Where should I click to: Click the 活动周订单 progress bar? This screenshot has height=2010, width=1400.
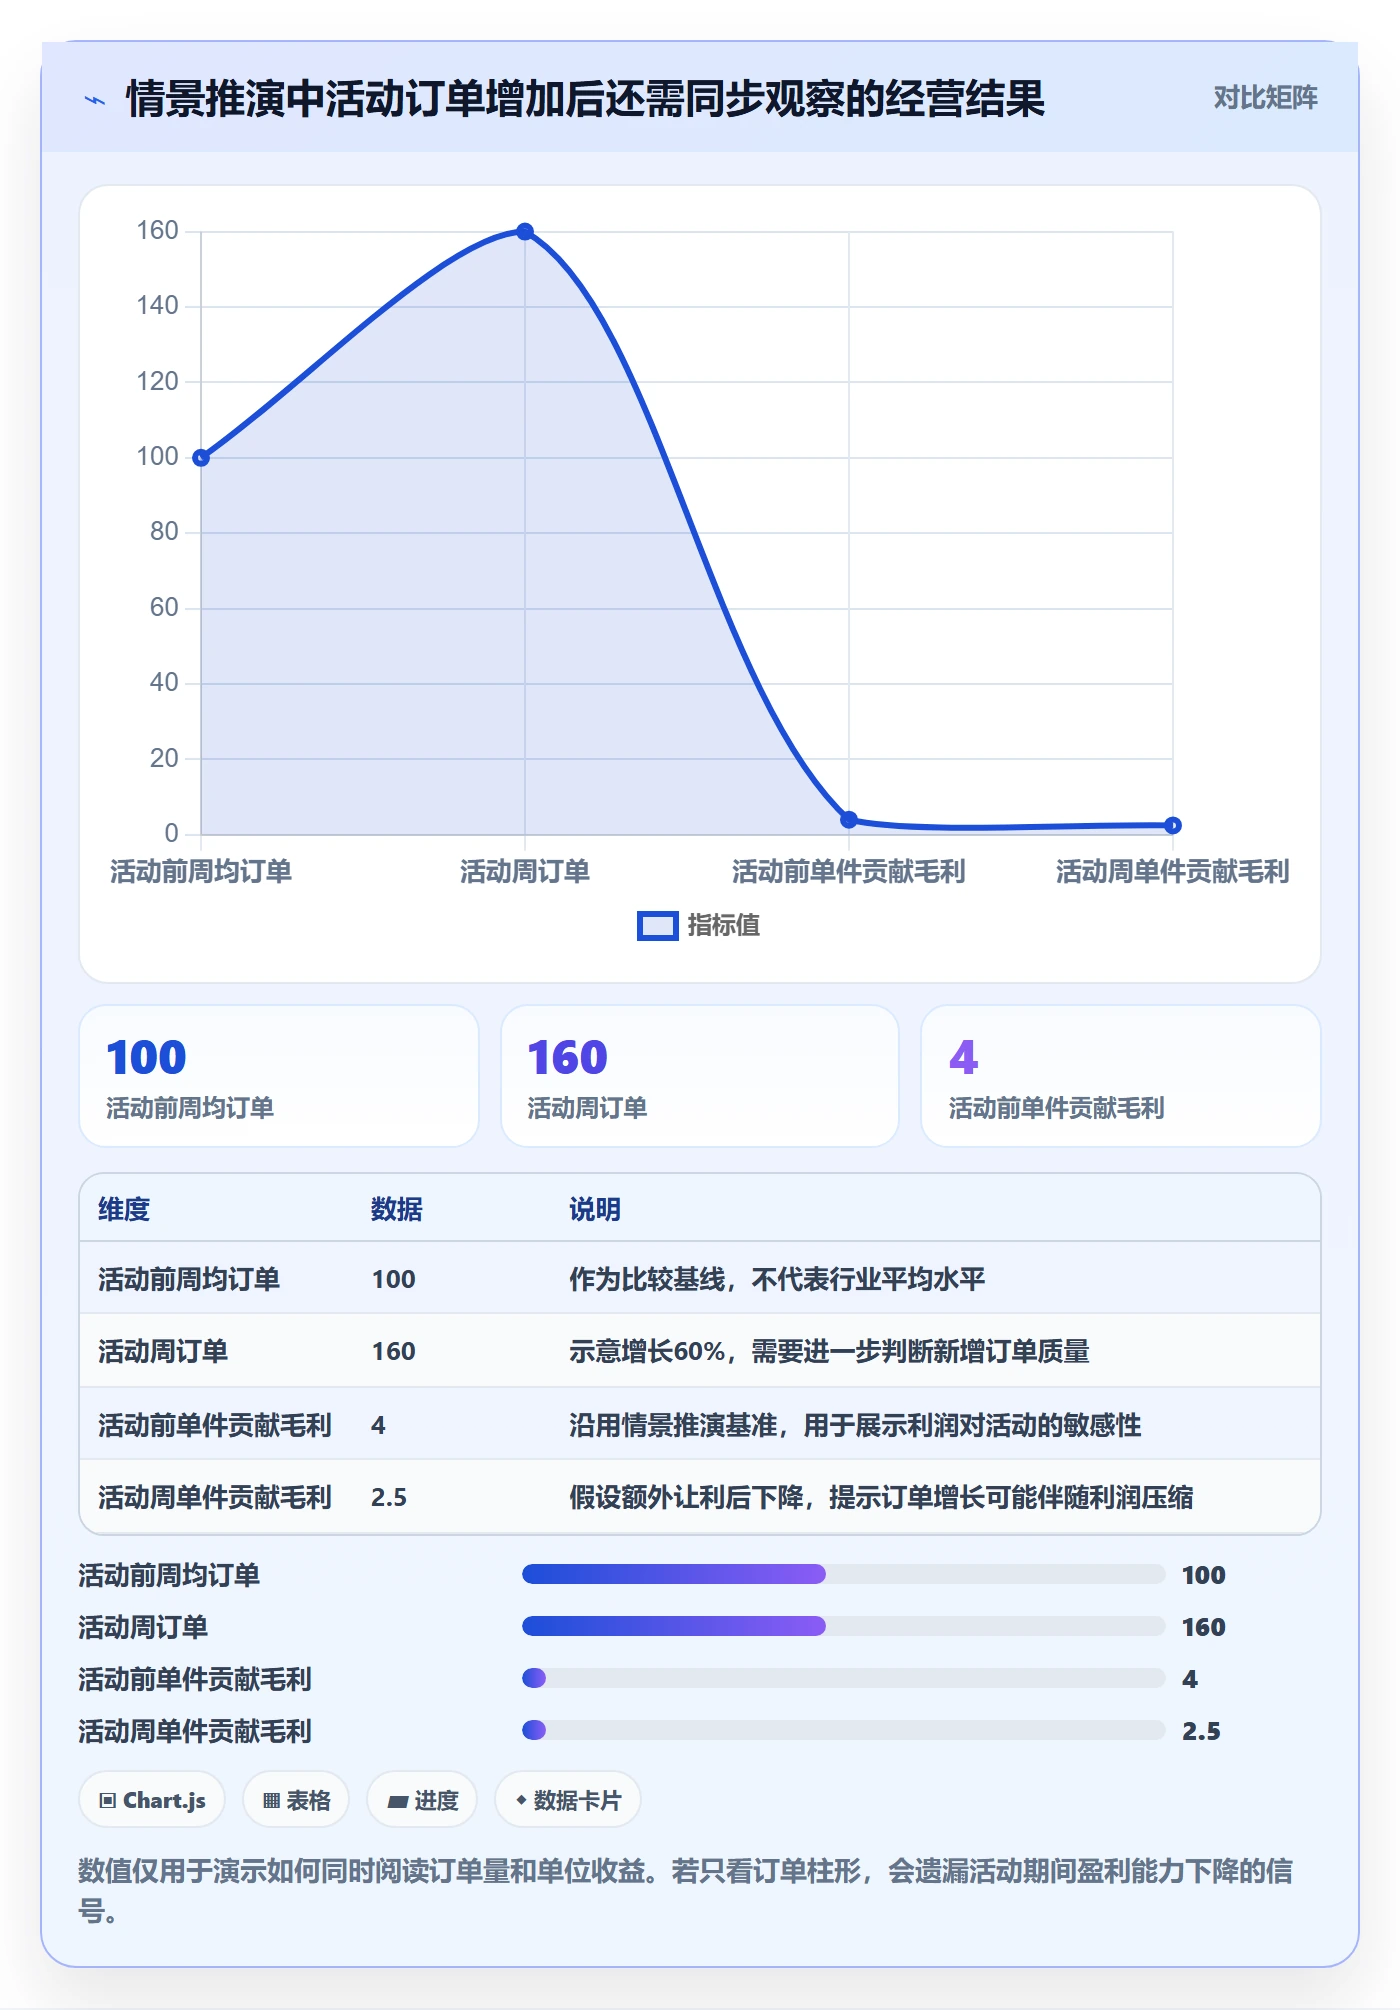(843, 1626)
